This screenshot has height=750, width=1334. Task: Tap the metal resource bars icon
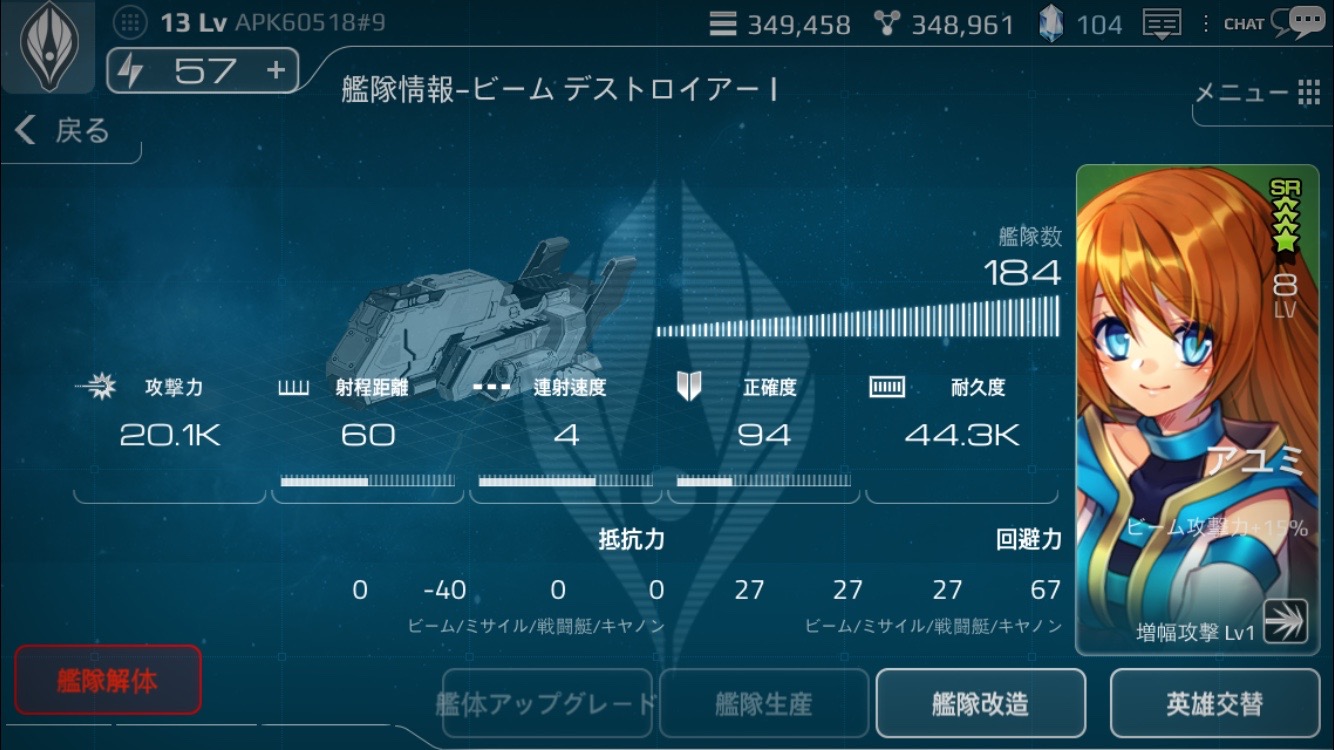[723, 23]
